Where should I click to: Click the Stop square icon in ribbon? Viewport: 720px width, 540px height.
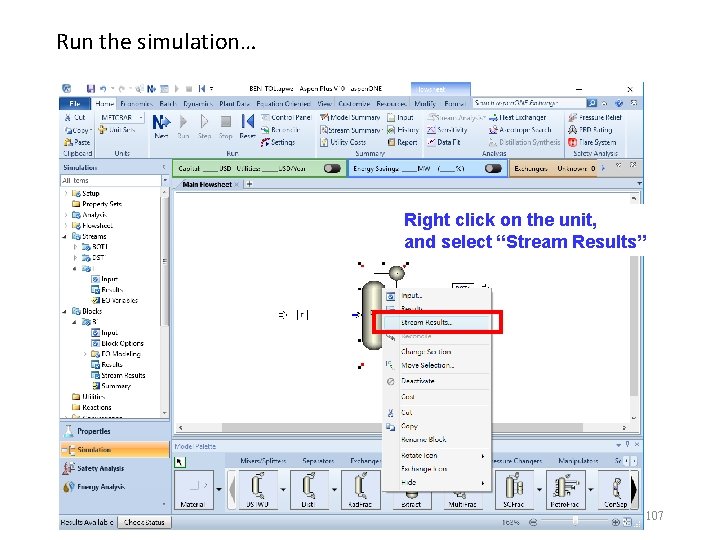pyautogui.click(x=225, y=122)
